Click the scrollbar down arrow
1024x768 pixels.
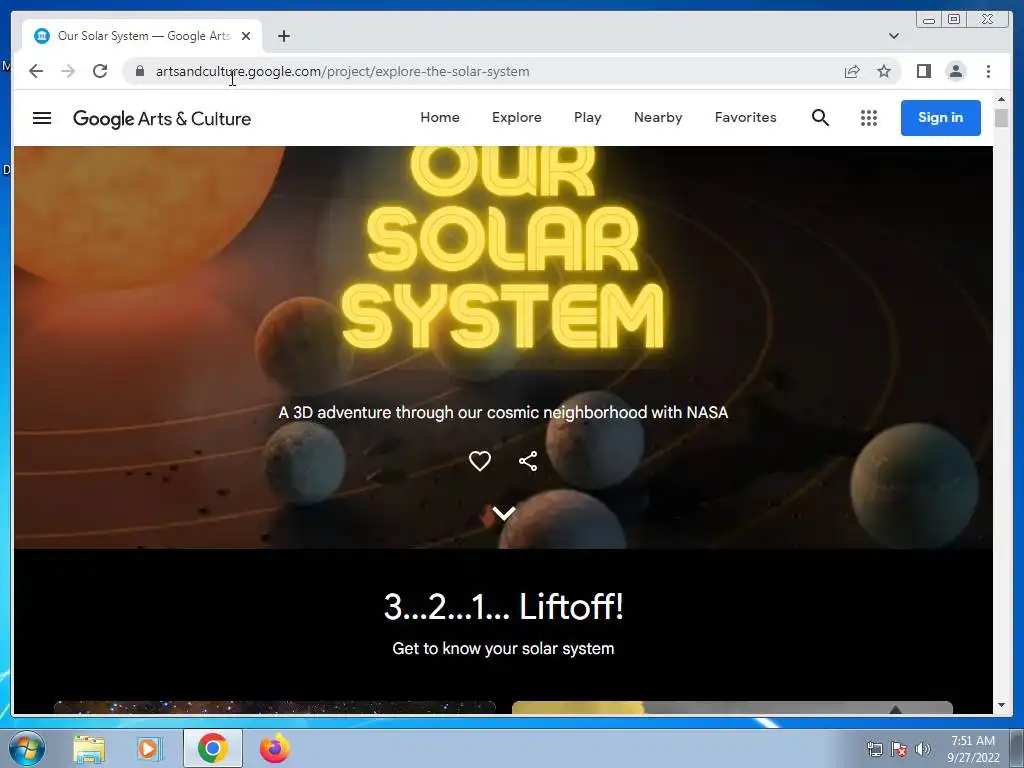(1001, 705)
